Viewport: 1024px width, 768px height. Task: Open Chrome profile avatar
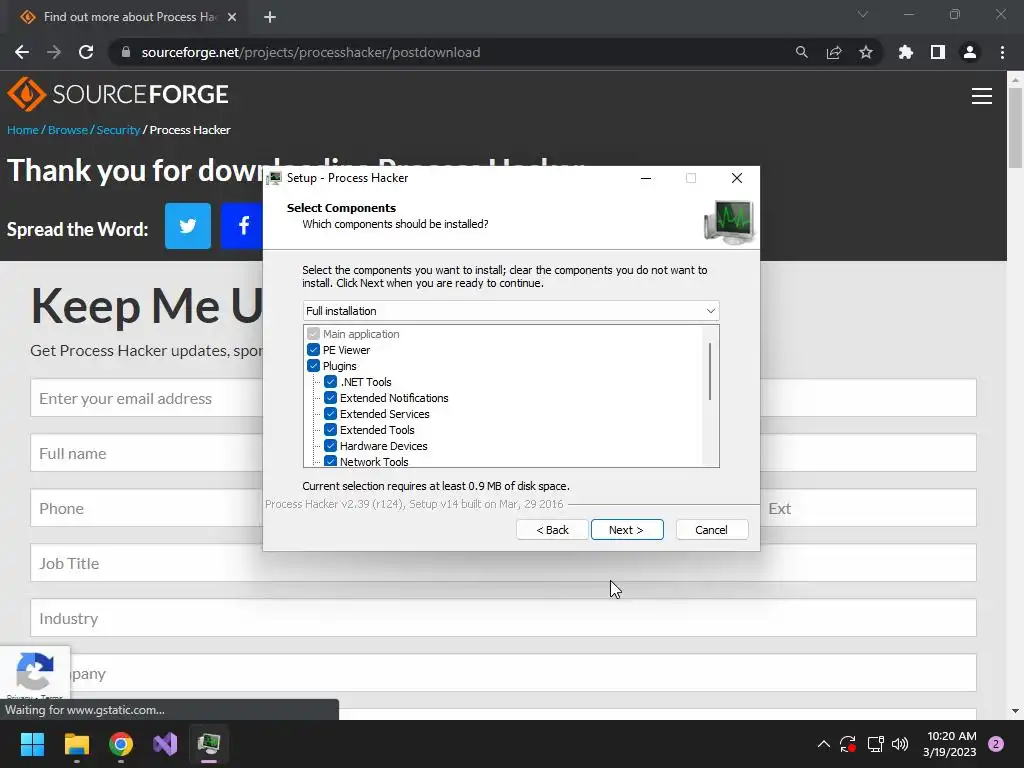(x=970, y=52)
